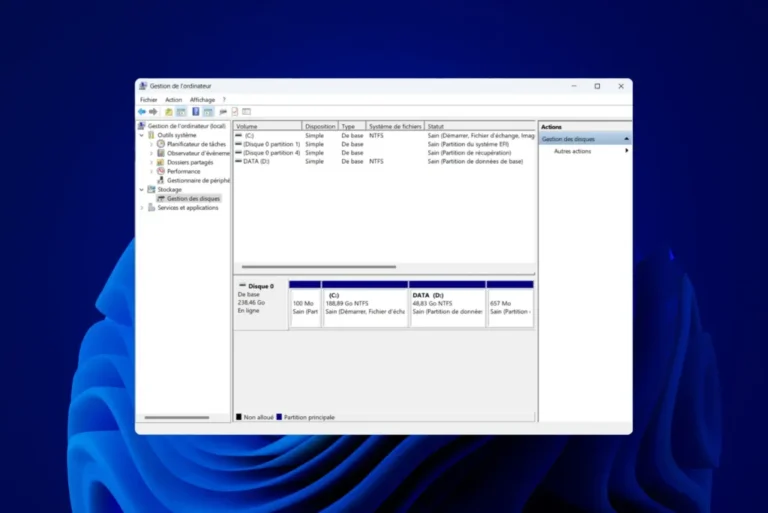Sort the list by Volume column header
Image resolution: width=768 pixels, height=513 pixels.
[267, 127]
